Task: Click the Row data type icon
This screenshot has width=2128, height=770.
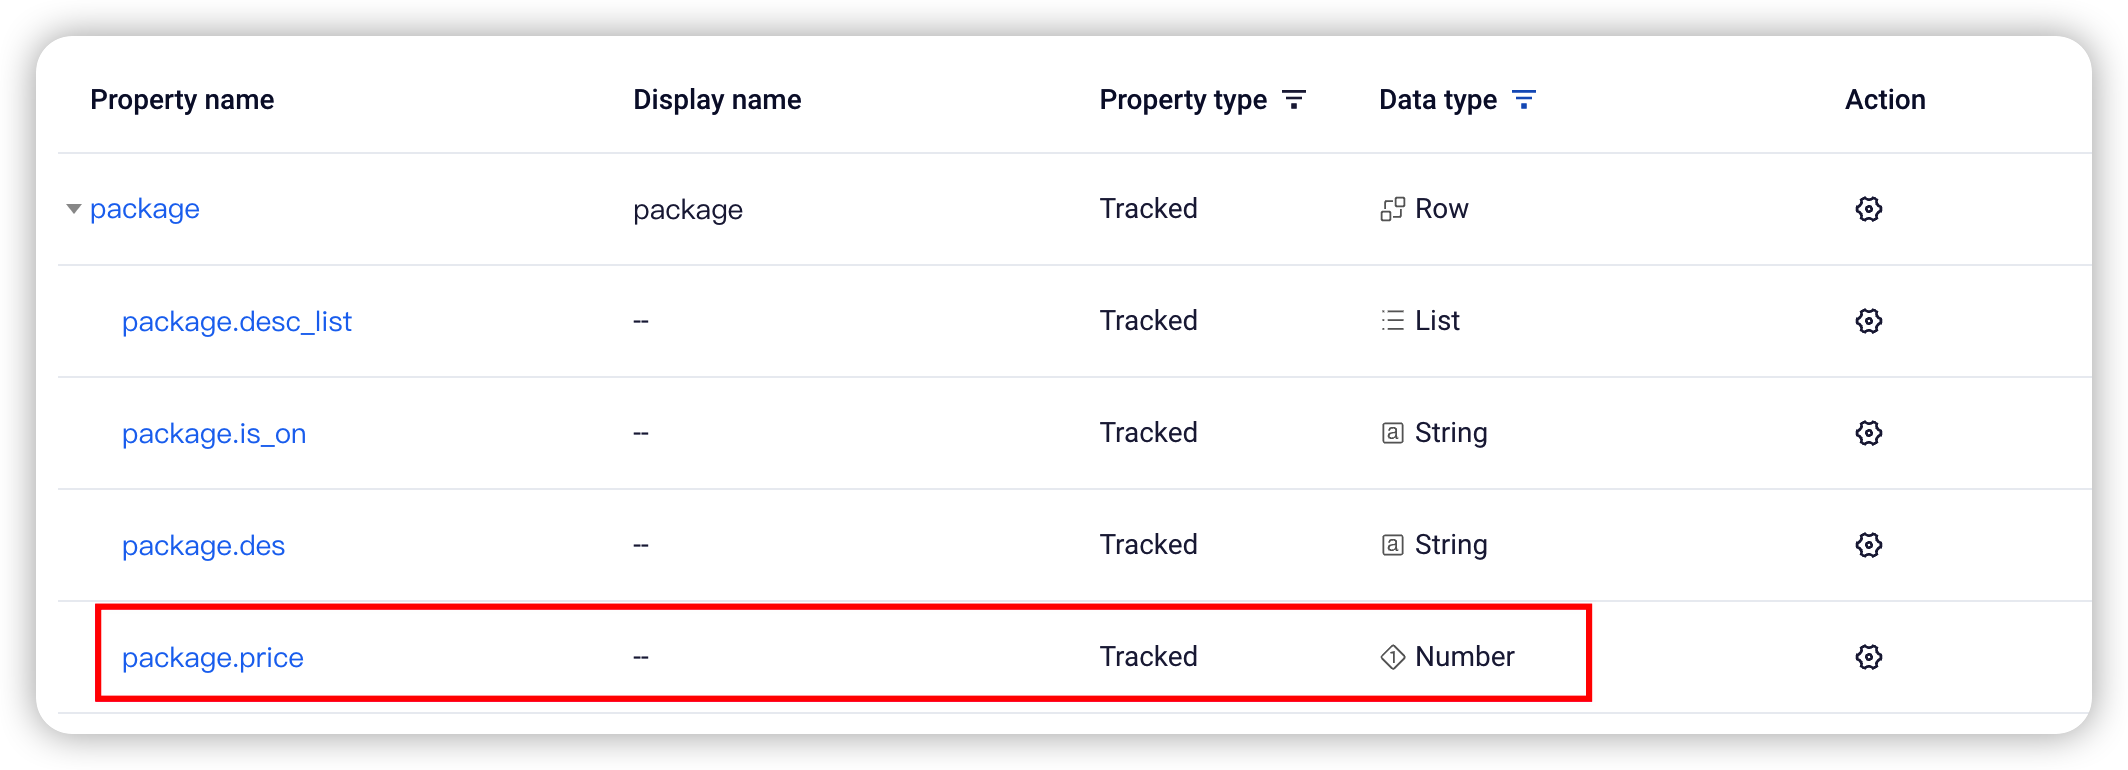Action: (1392, 209)
